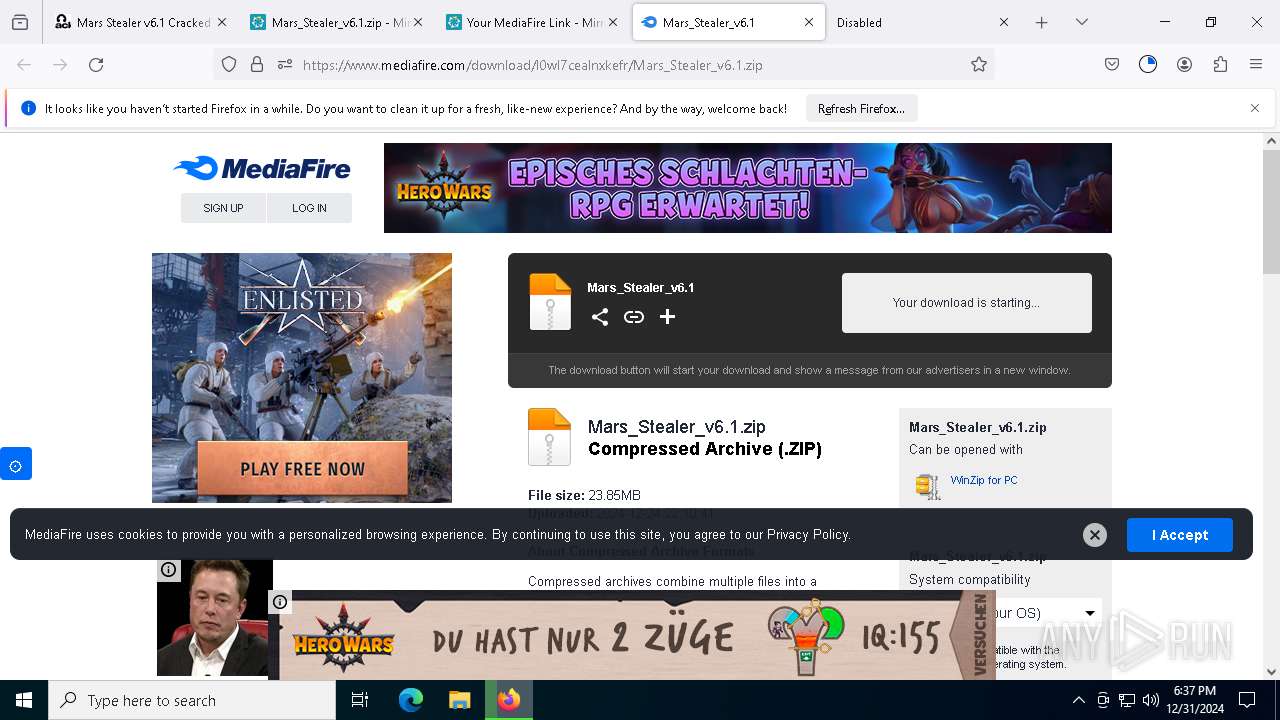Open volume control in system tray
This screenshot has height=720, width=1280.
pyautogui.click(x=1150, y=700)
